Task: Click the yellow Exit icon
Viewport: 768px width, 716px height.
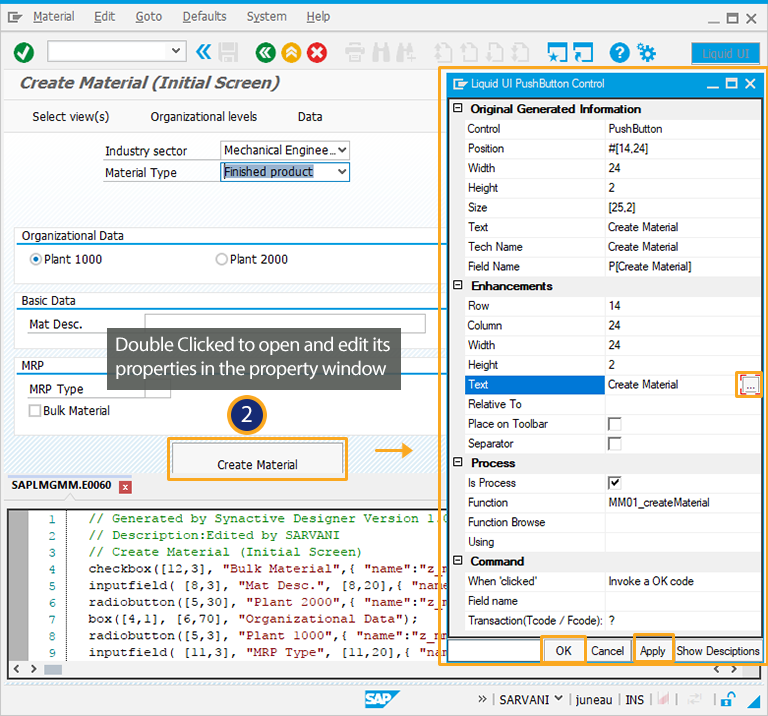Action: [291, 52]
